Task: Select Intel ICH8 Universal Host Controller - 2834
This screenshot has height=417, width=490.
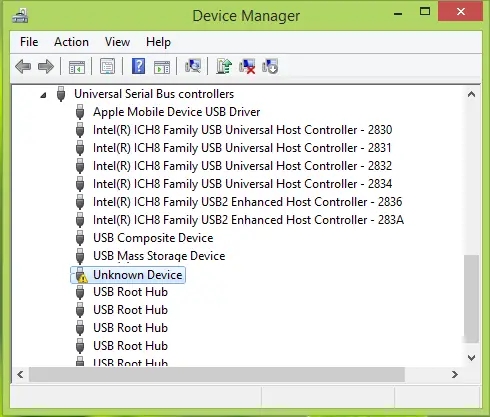Action: coord(243,184)
